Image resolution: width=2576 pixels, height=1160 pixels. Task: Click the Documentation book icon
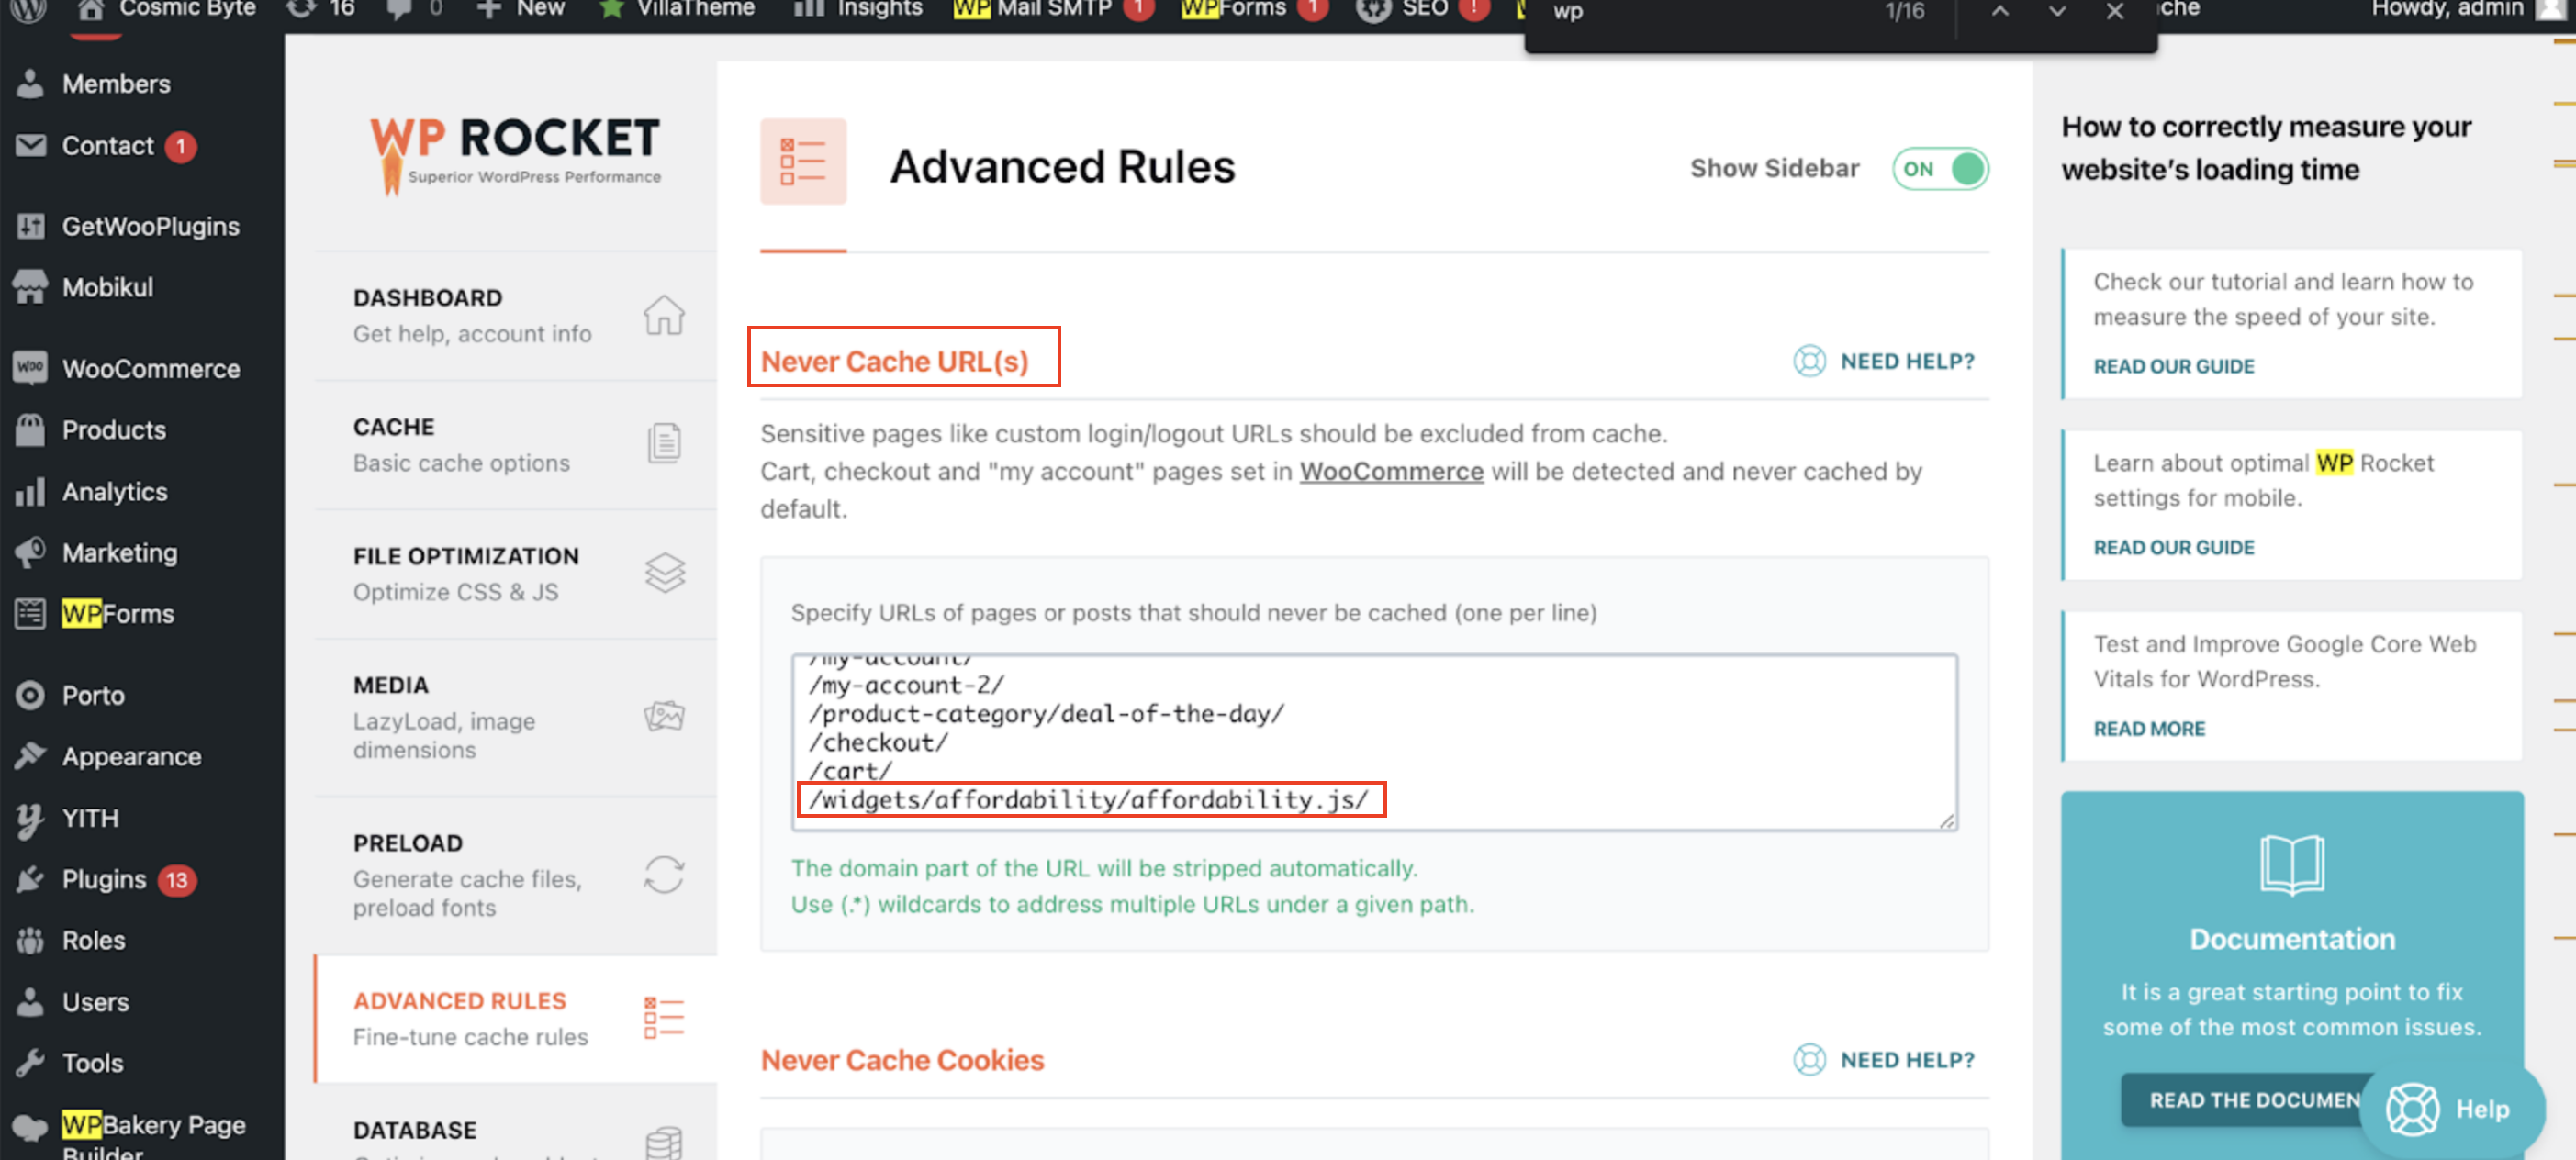(x=2292, y=864)
